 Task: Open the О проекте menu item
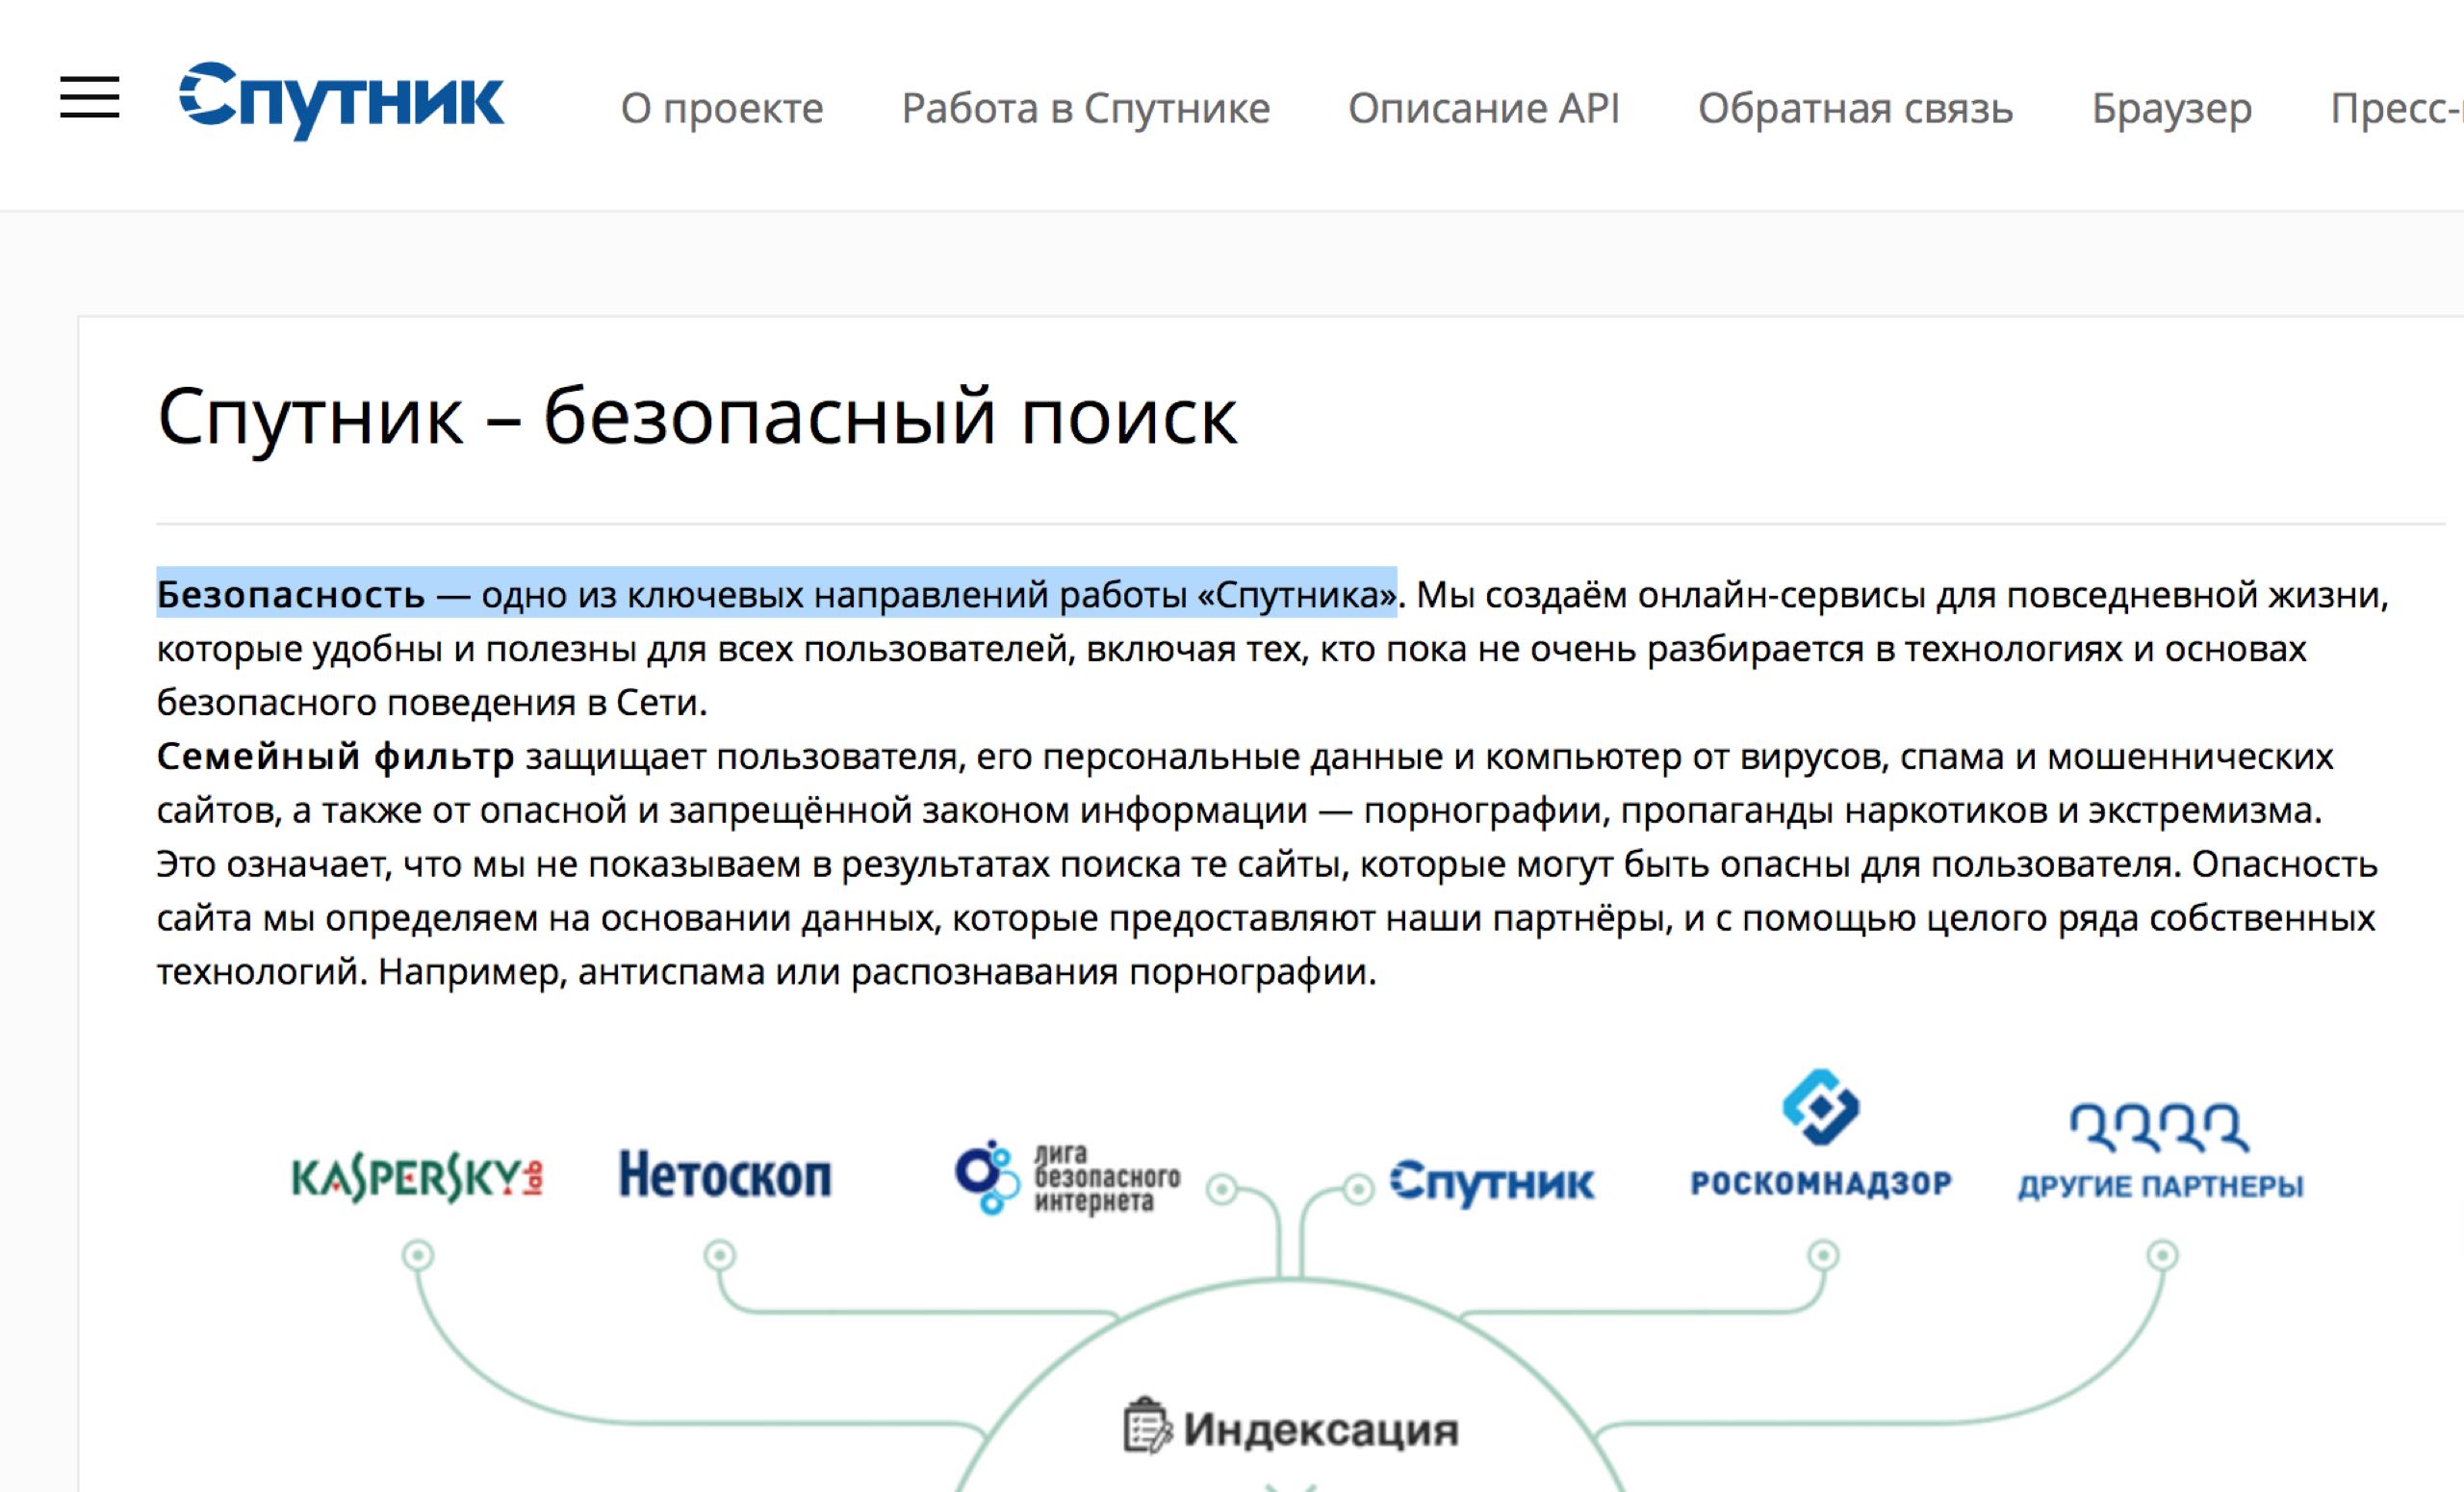click(722, 108)
